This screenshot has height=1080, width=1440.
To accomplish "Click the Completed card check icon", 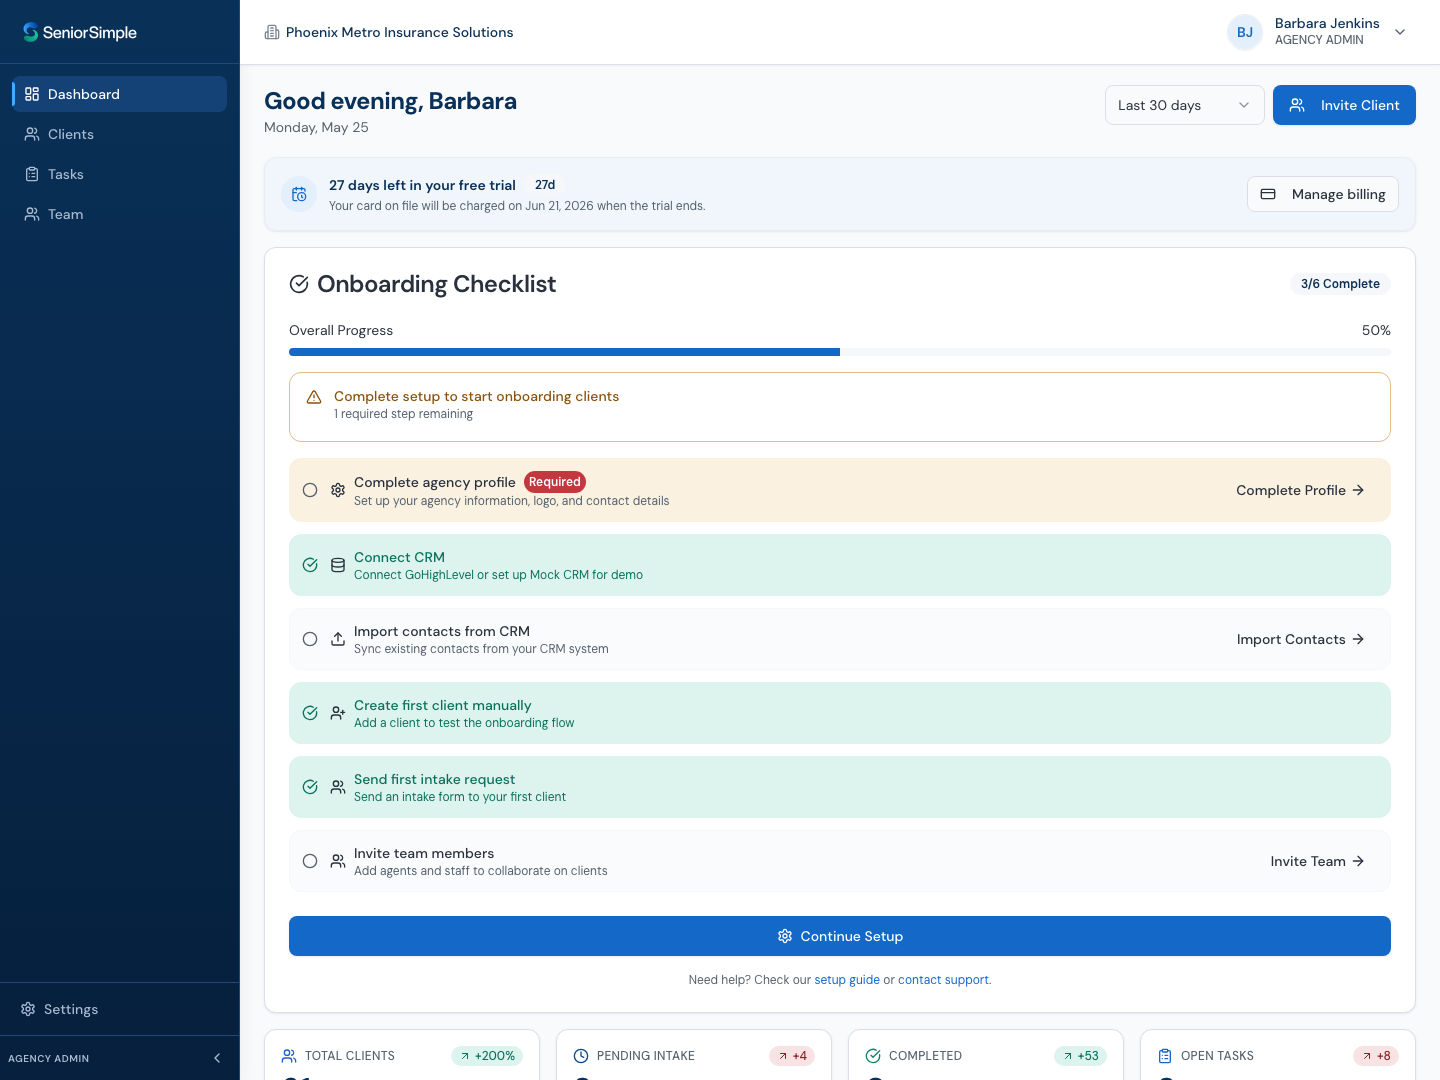I will (x=873, y=1056).
